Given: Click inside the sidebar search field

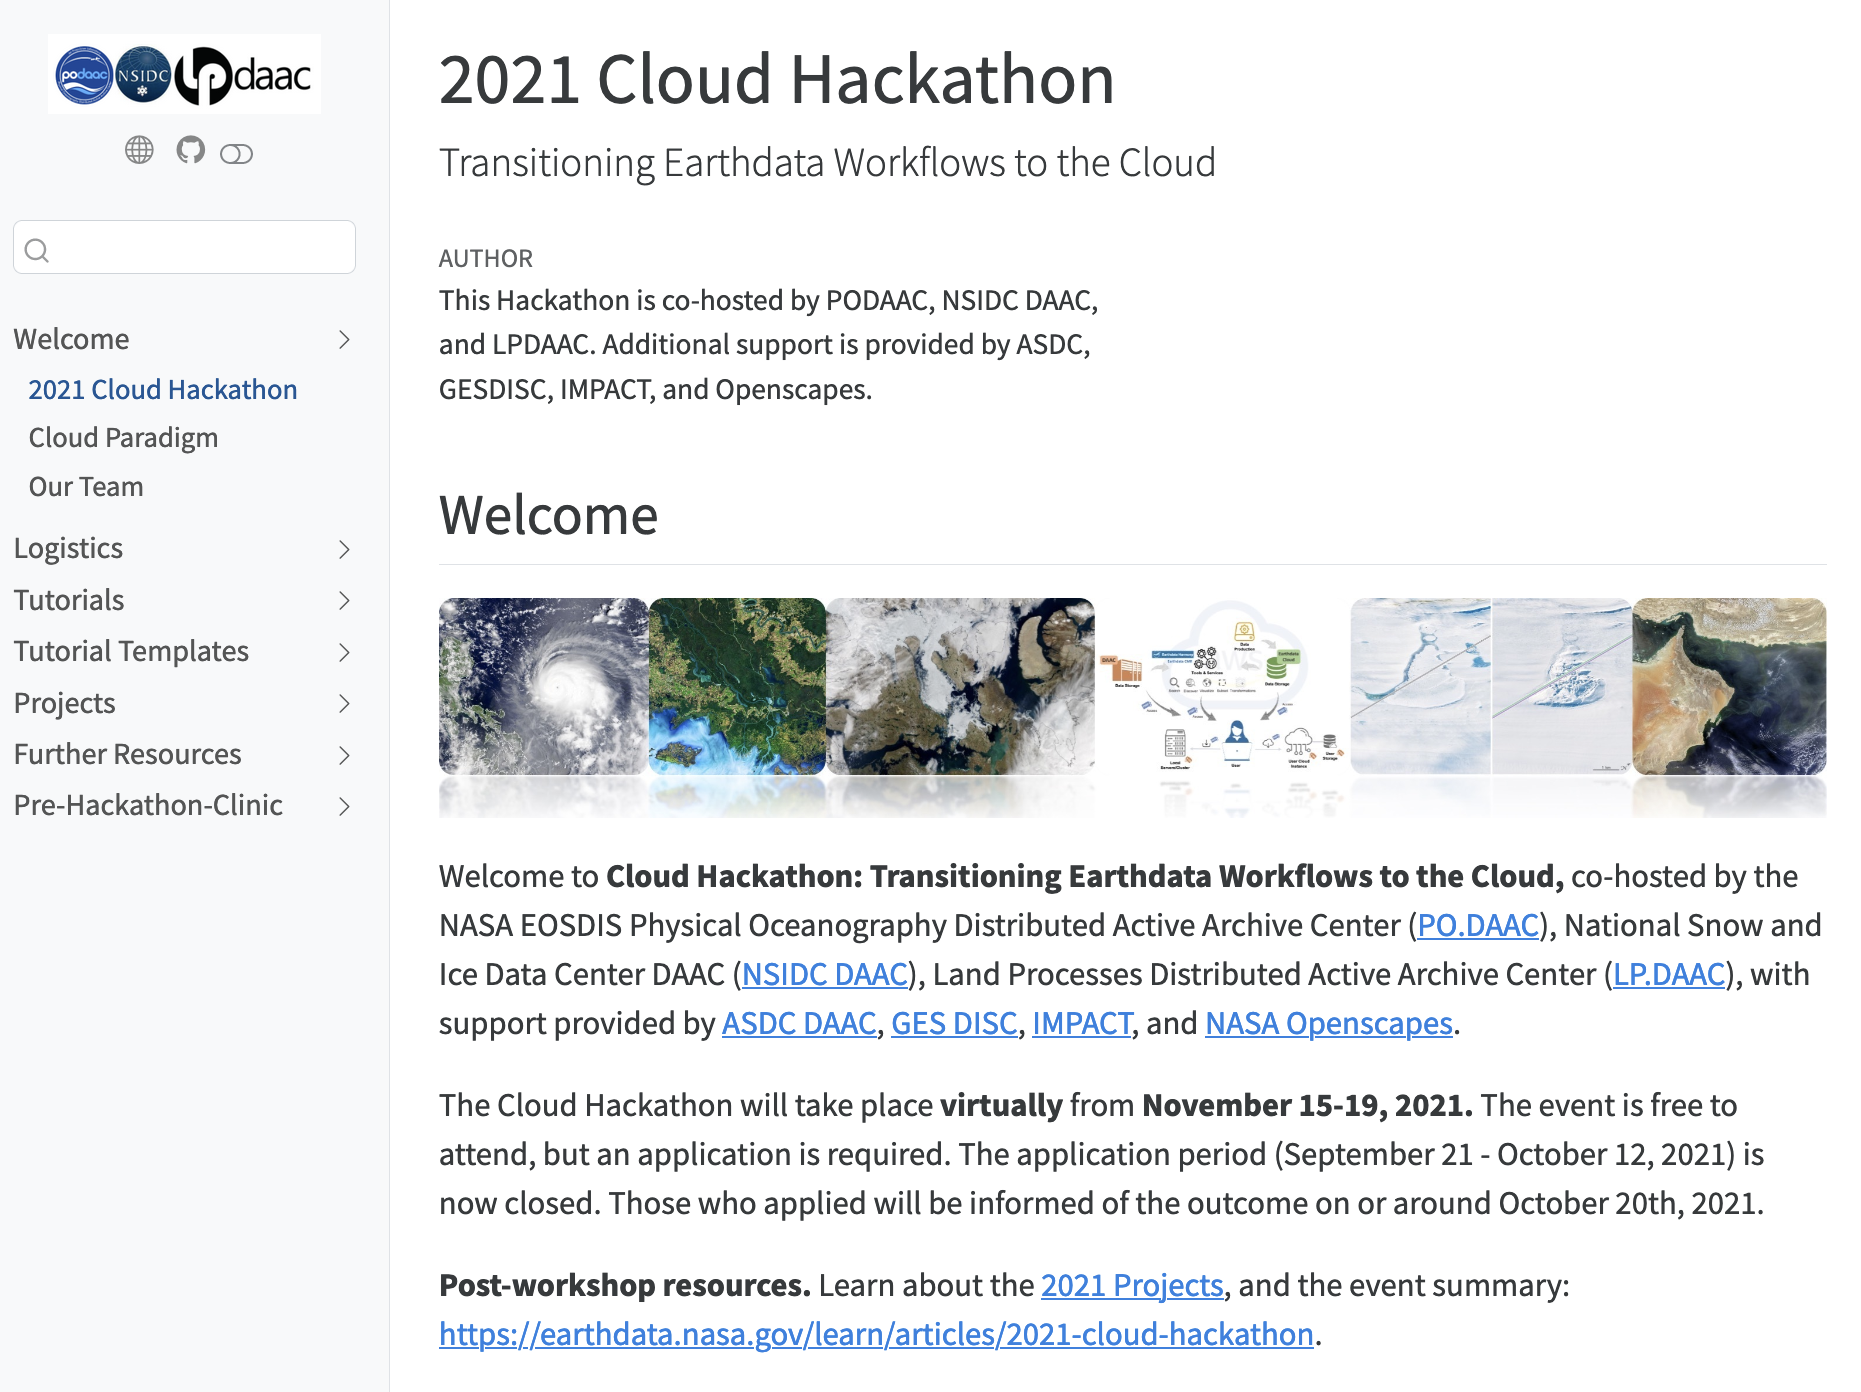Looking at the screenshot, I should 184,247.
